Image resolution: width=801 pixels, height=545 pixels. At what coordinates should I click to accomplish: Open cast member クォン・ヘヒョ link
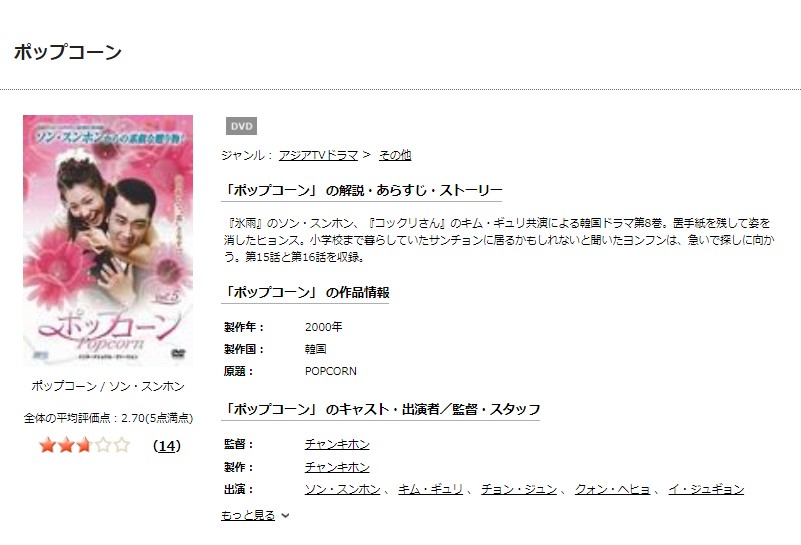click(x=612, y=489)
